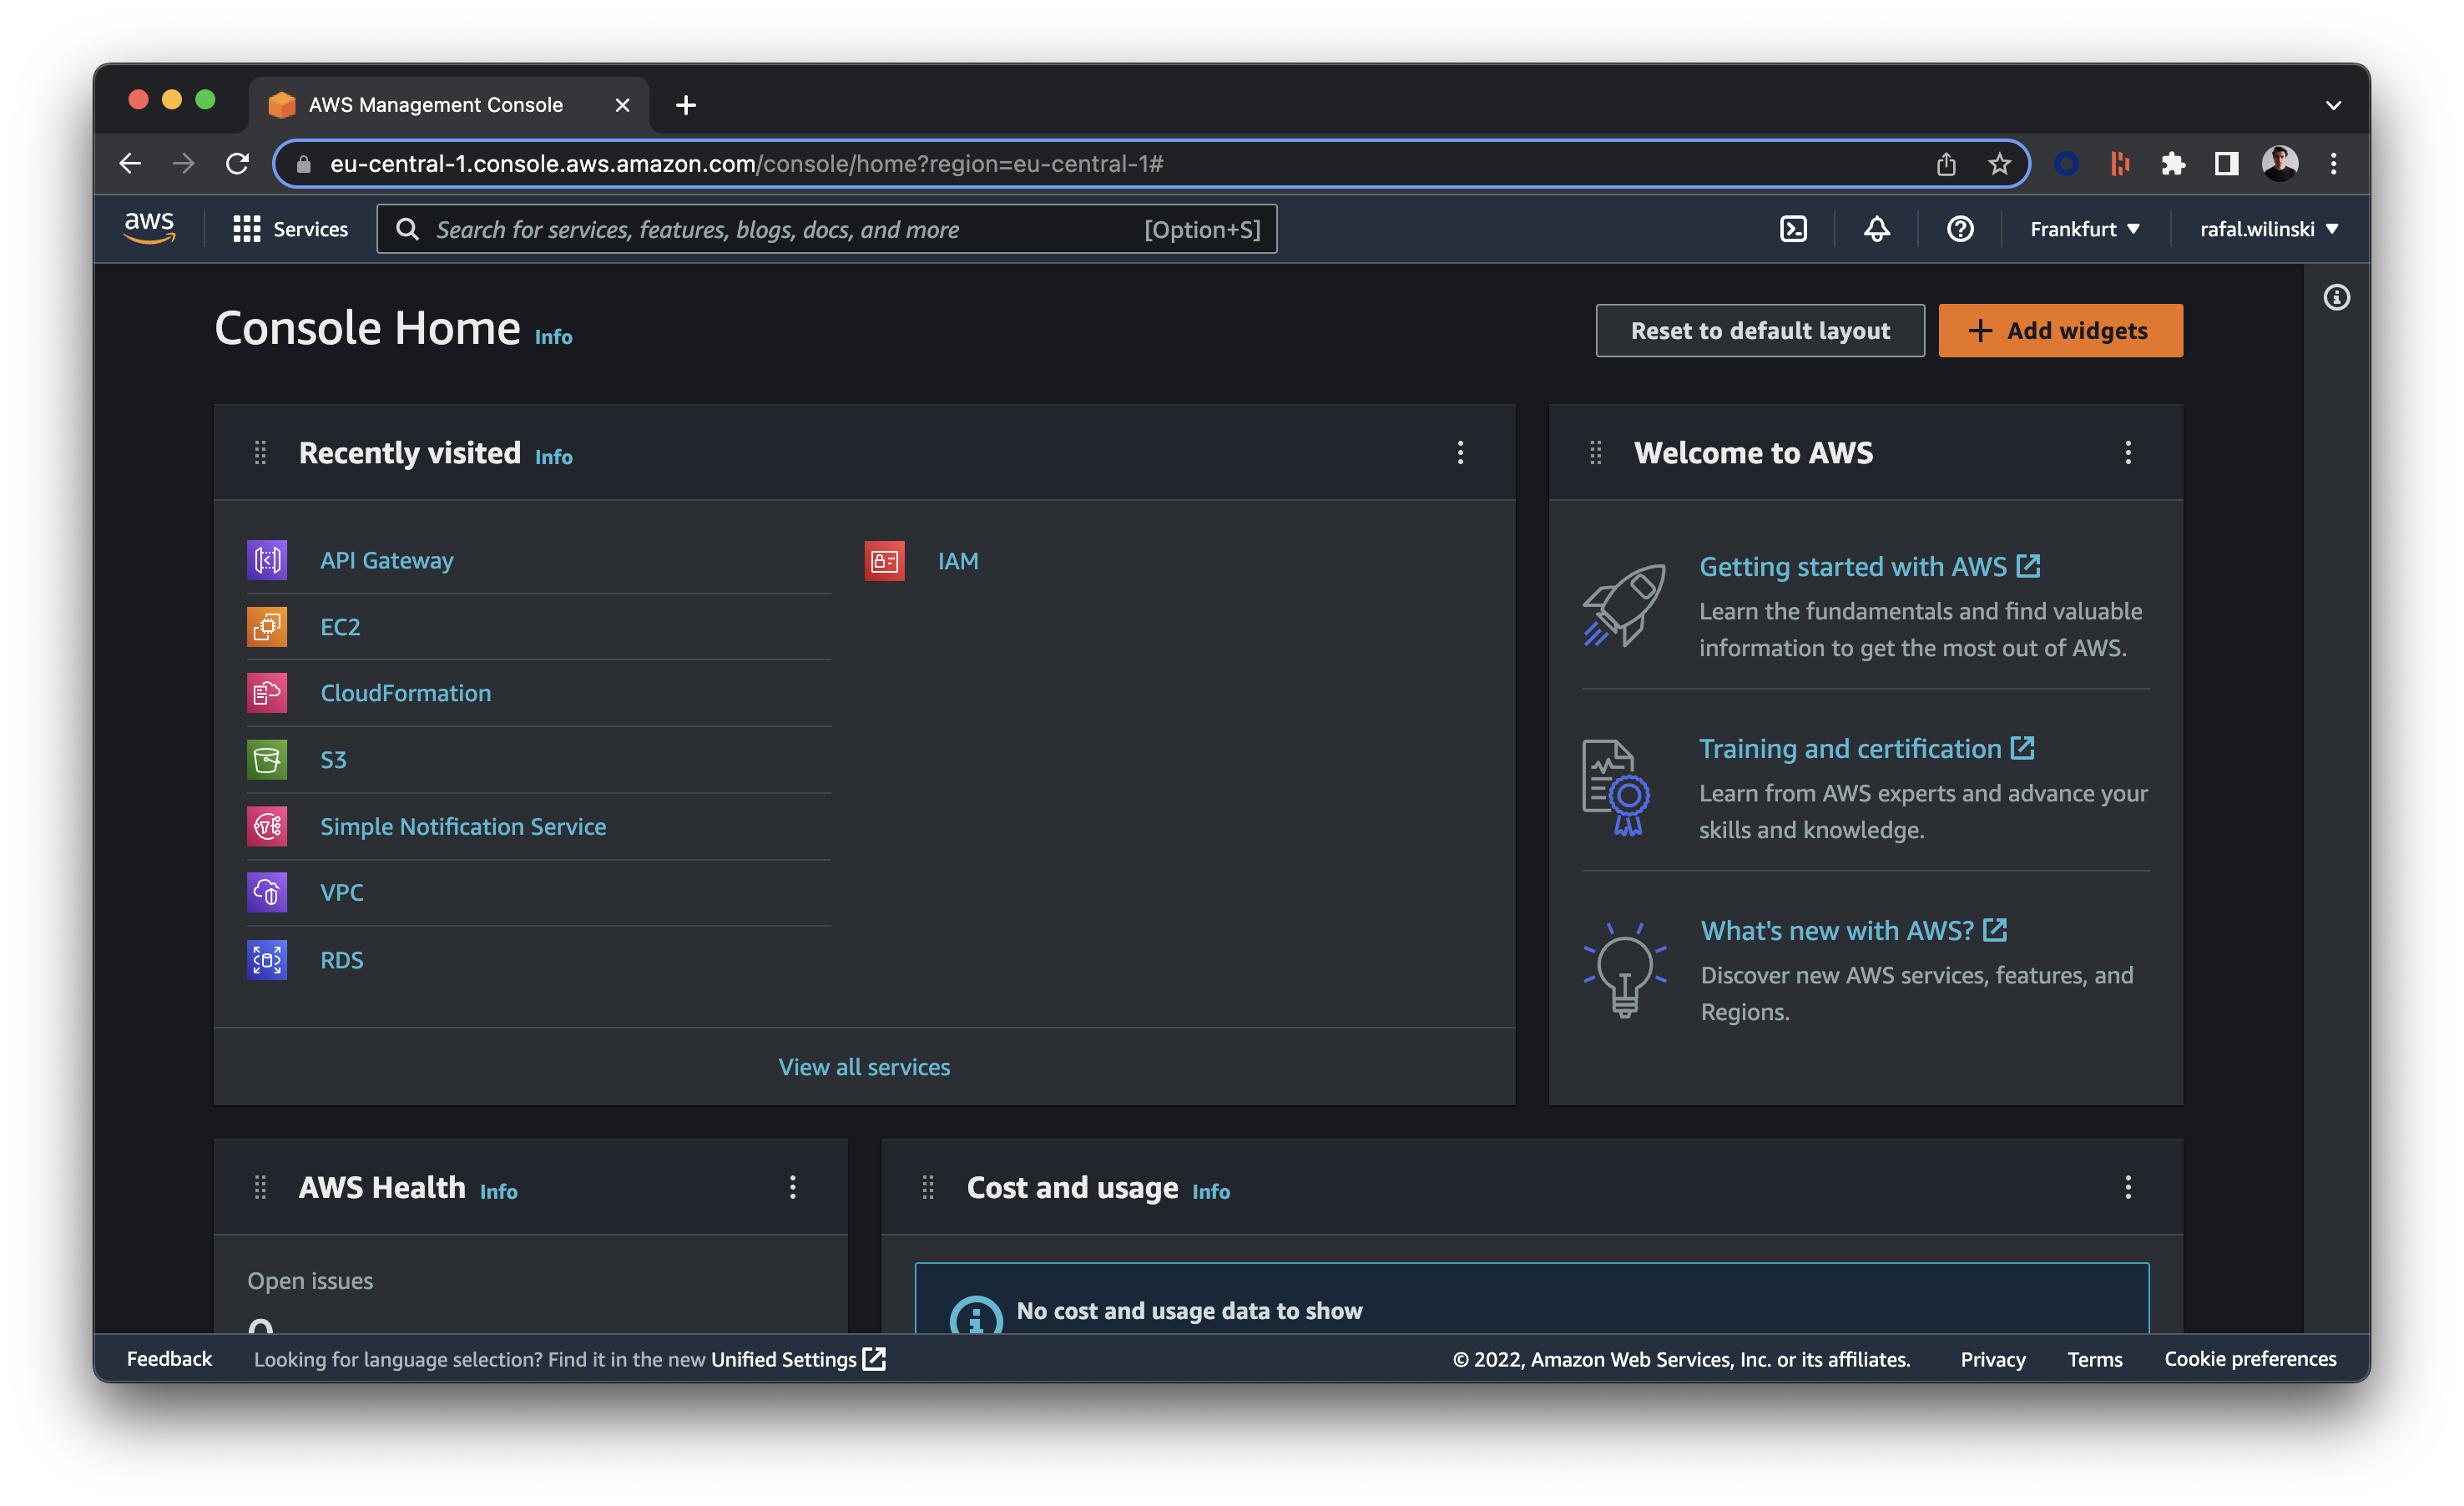
Task: Open Cookie preferences
Action: (x=2250, y=1358)
